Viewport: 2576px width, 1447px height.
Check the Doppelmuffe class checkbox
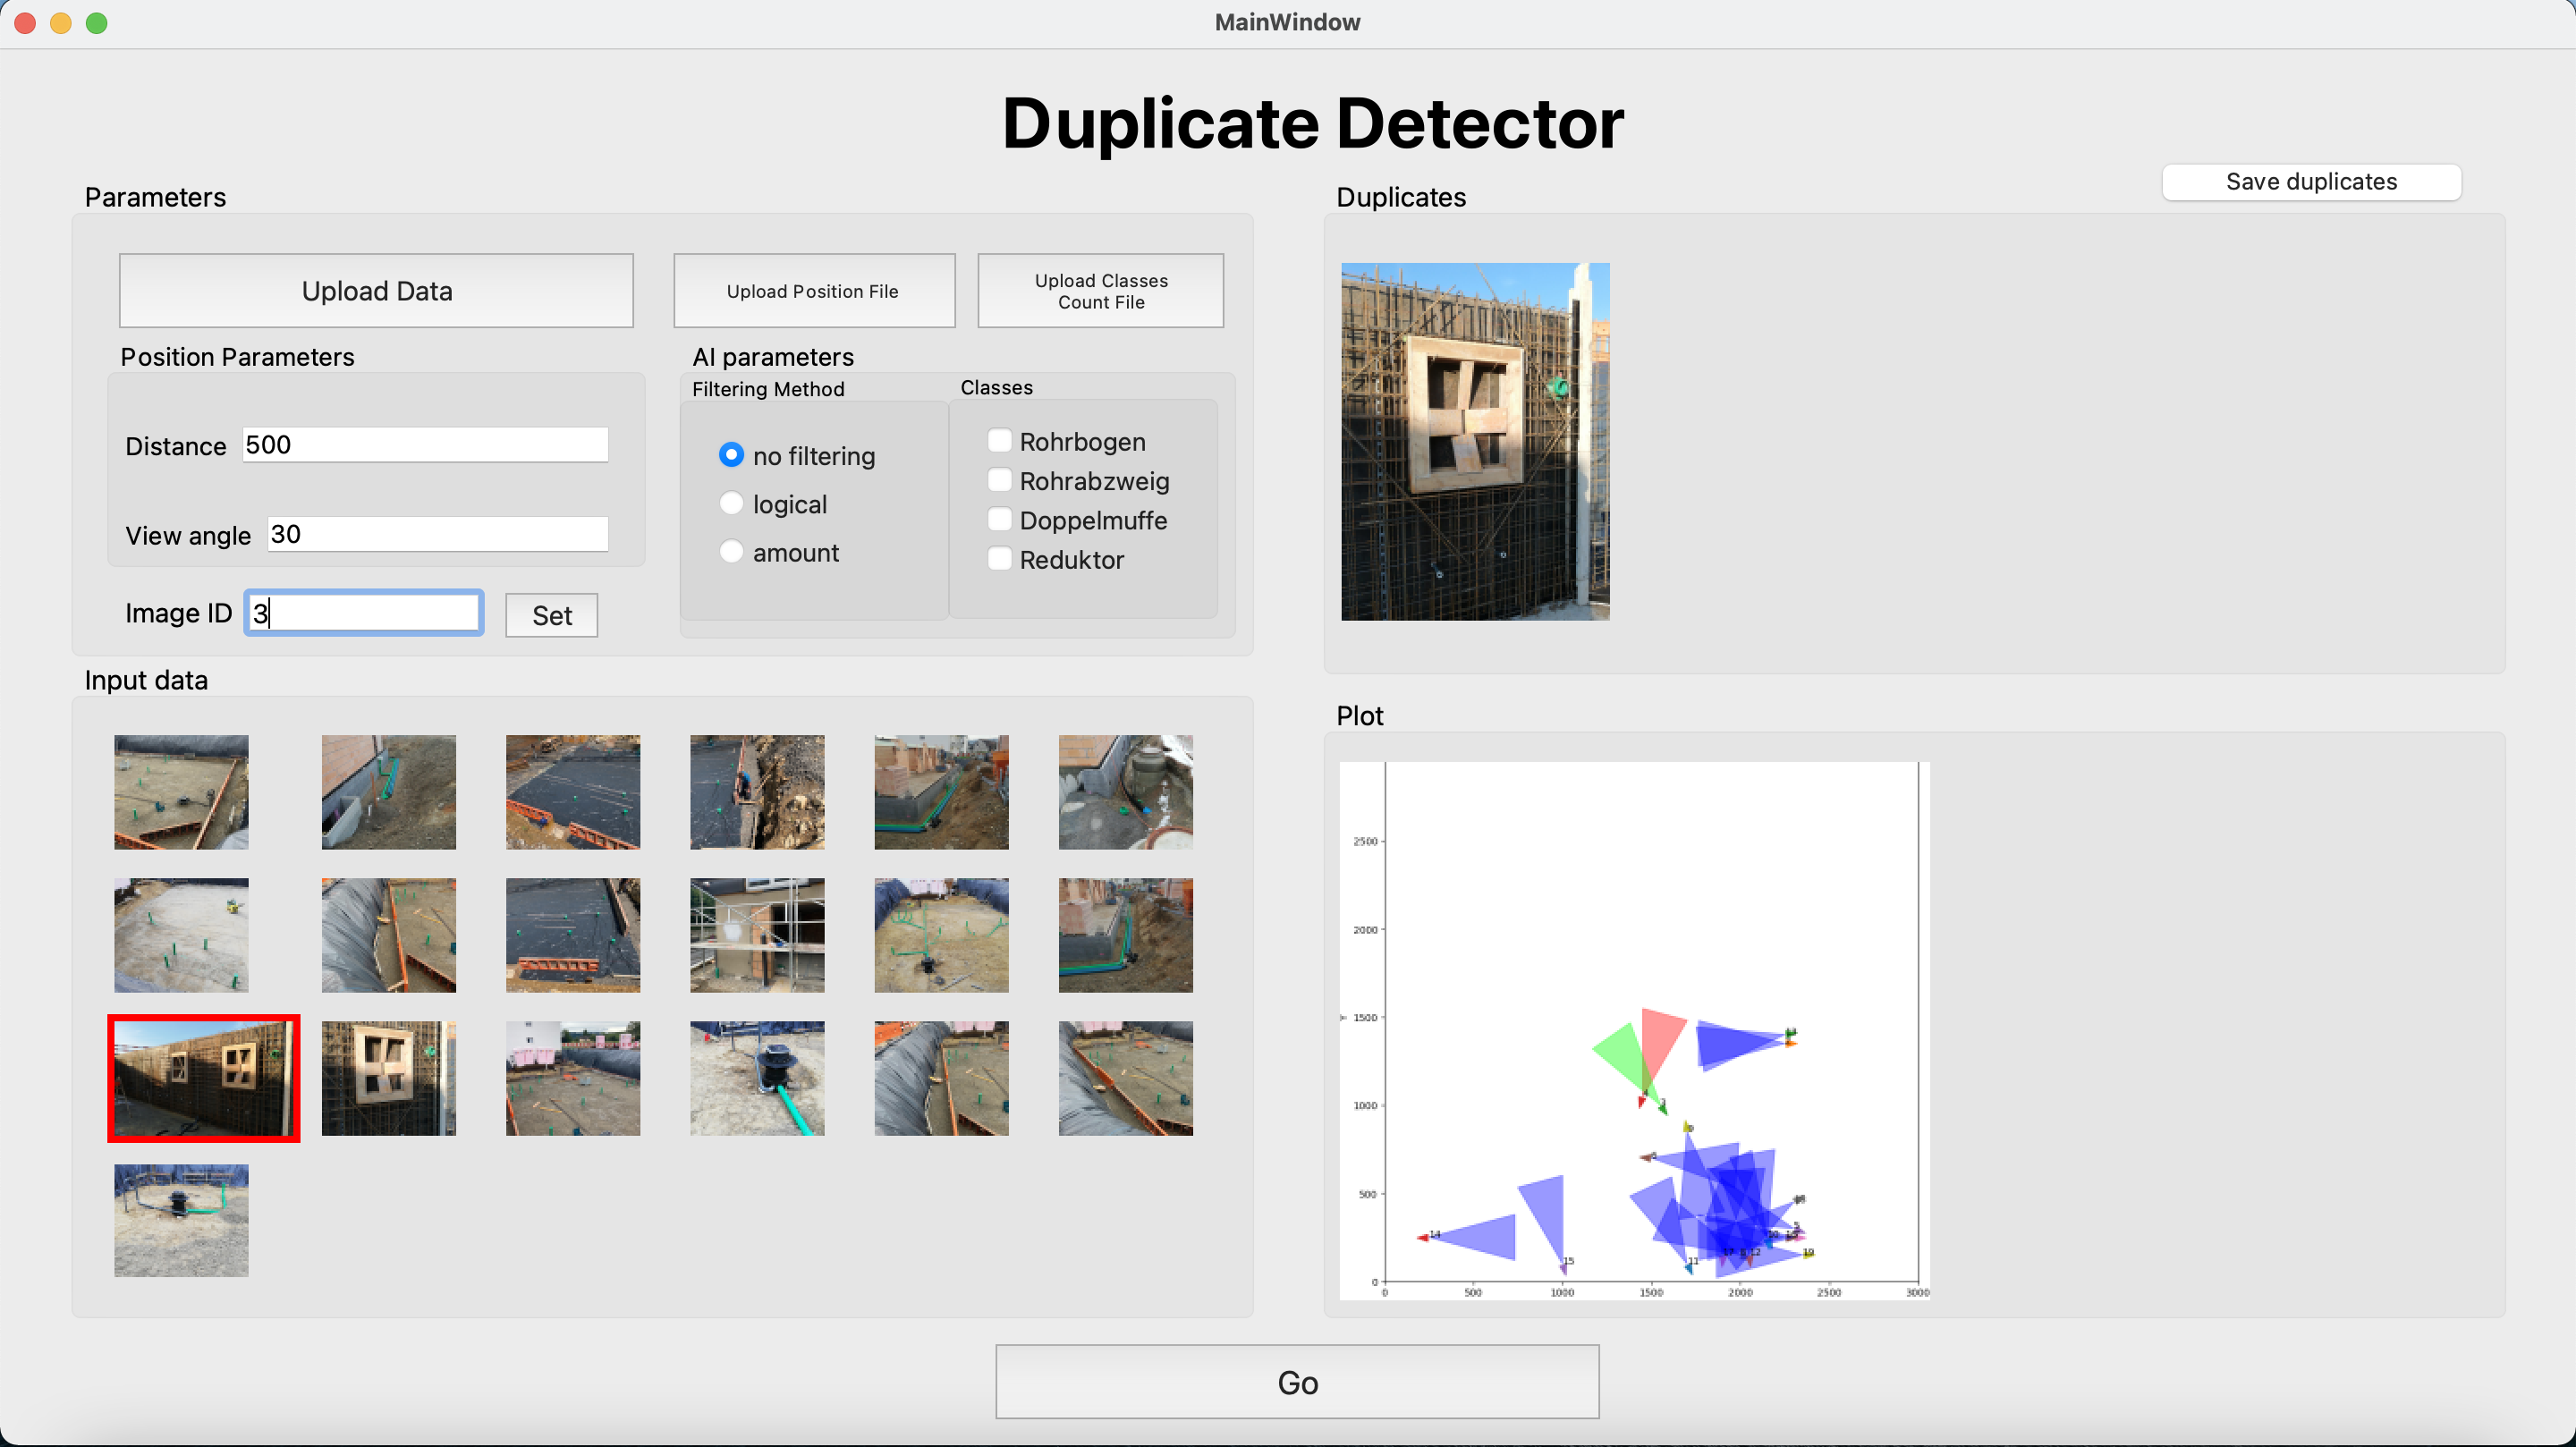pos(999,520)
